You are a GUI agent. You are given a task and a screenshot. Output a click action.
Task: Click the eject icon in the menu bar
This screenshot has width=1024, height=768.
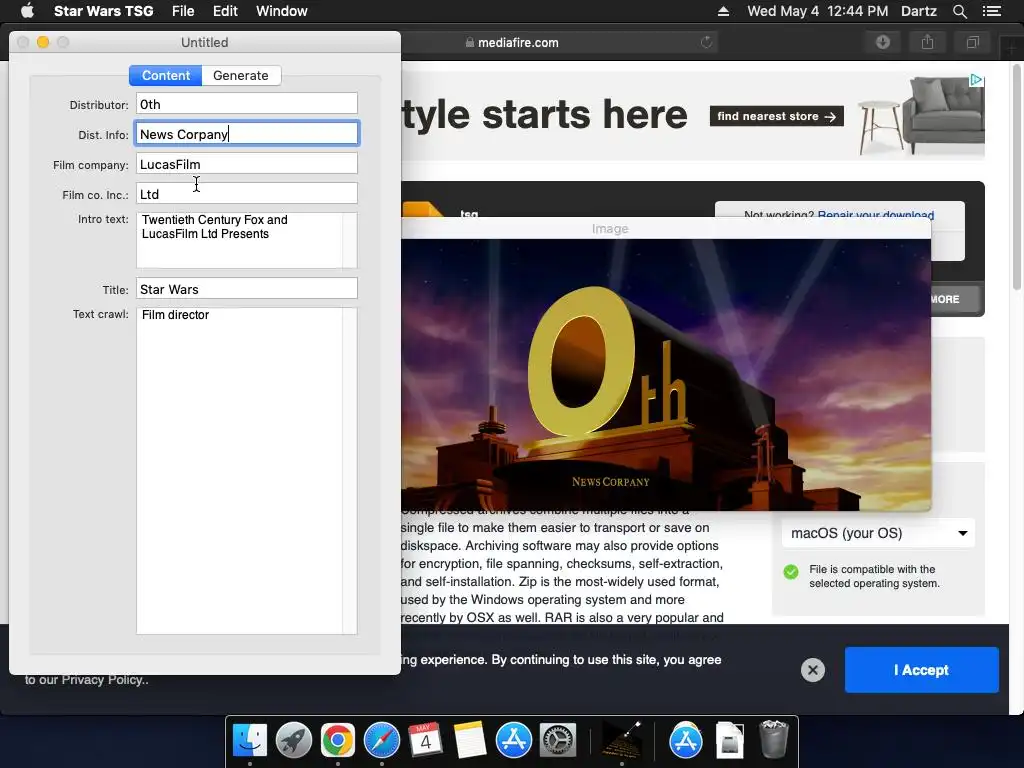[x=723, y=11]
